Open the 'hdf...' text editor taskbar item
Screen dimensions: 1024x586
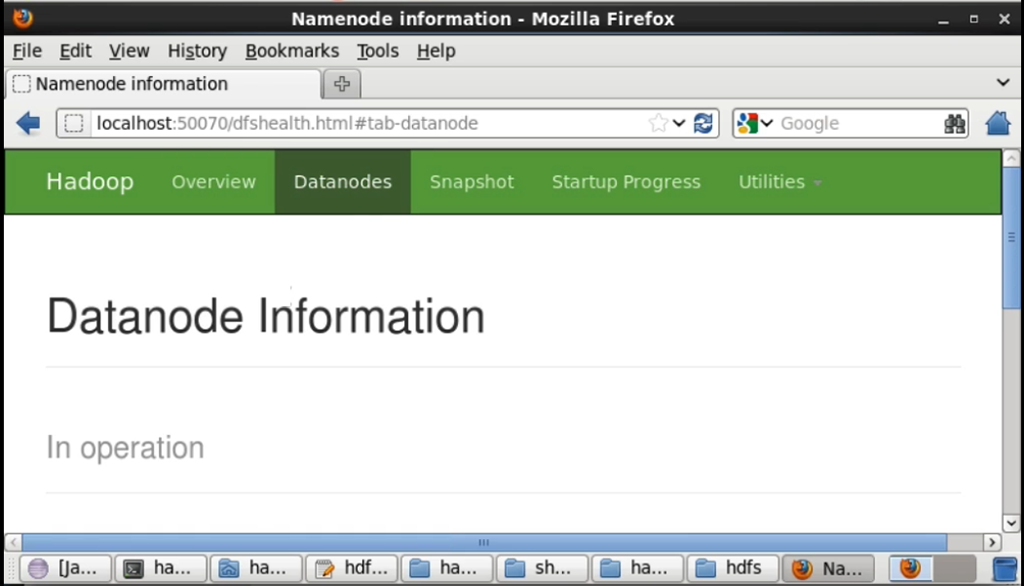pyautogui.click(x=351, y=568)
